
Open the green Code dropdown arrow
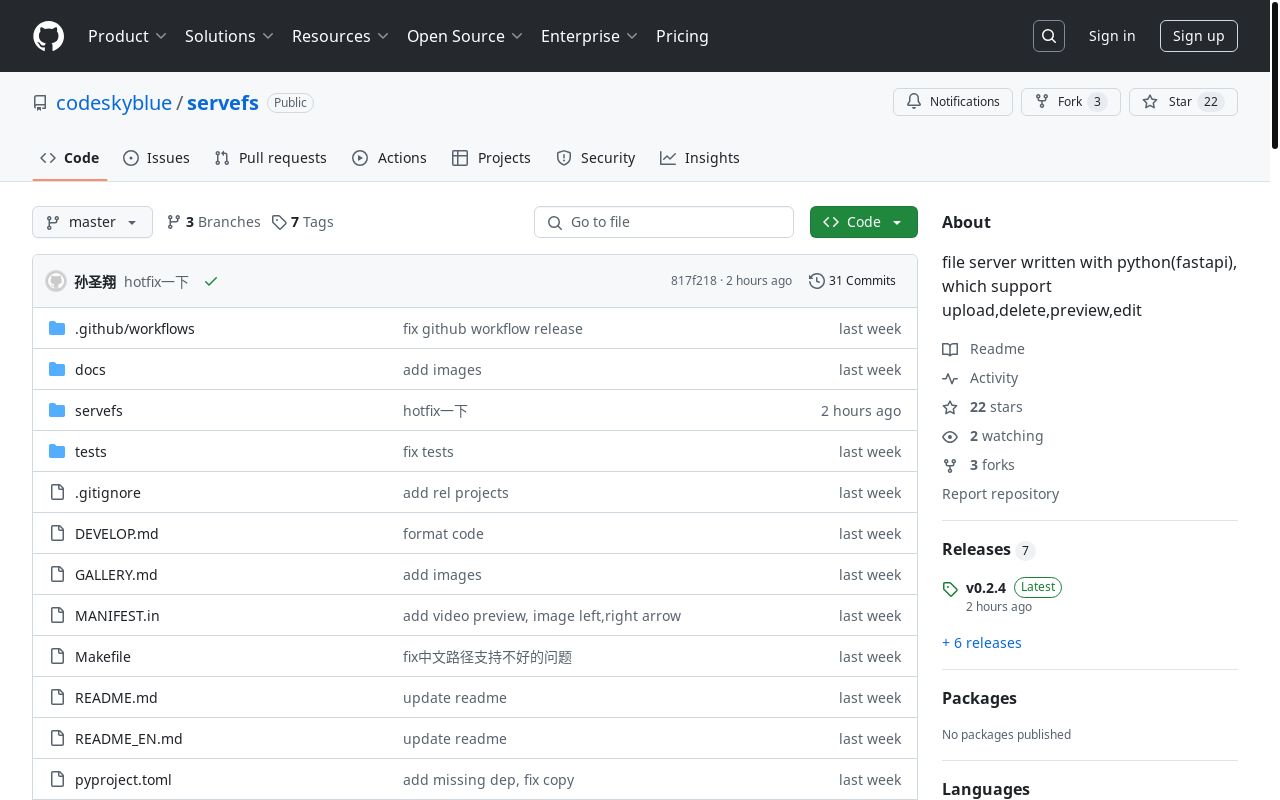[896, 222]
